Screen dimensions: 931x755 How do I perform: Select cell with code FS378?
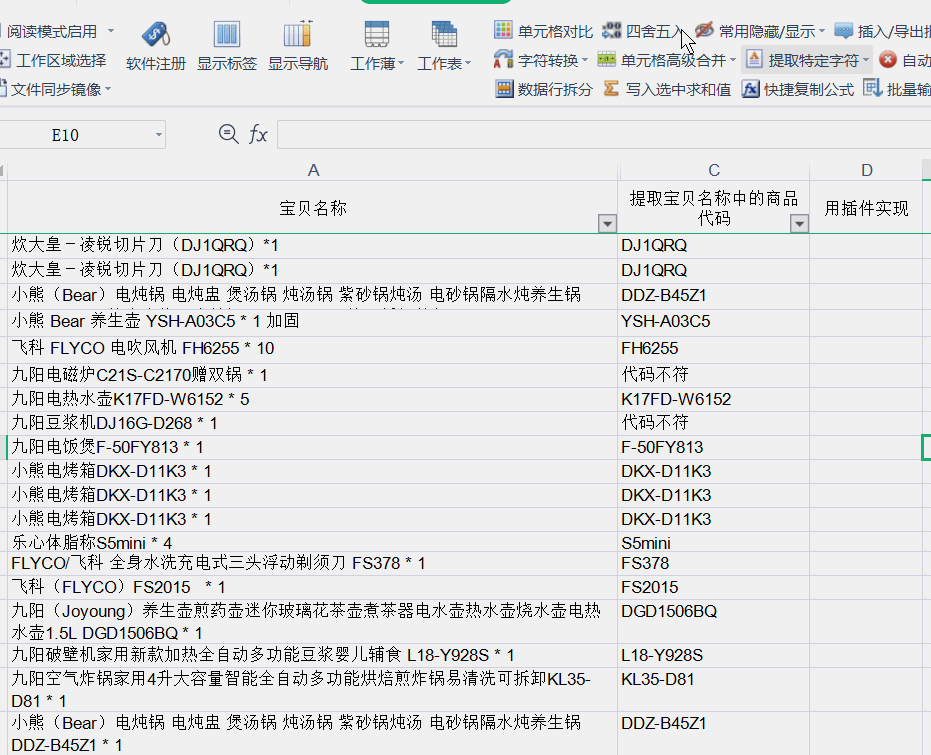(x=714, y=564)
